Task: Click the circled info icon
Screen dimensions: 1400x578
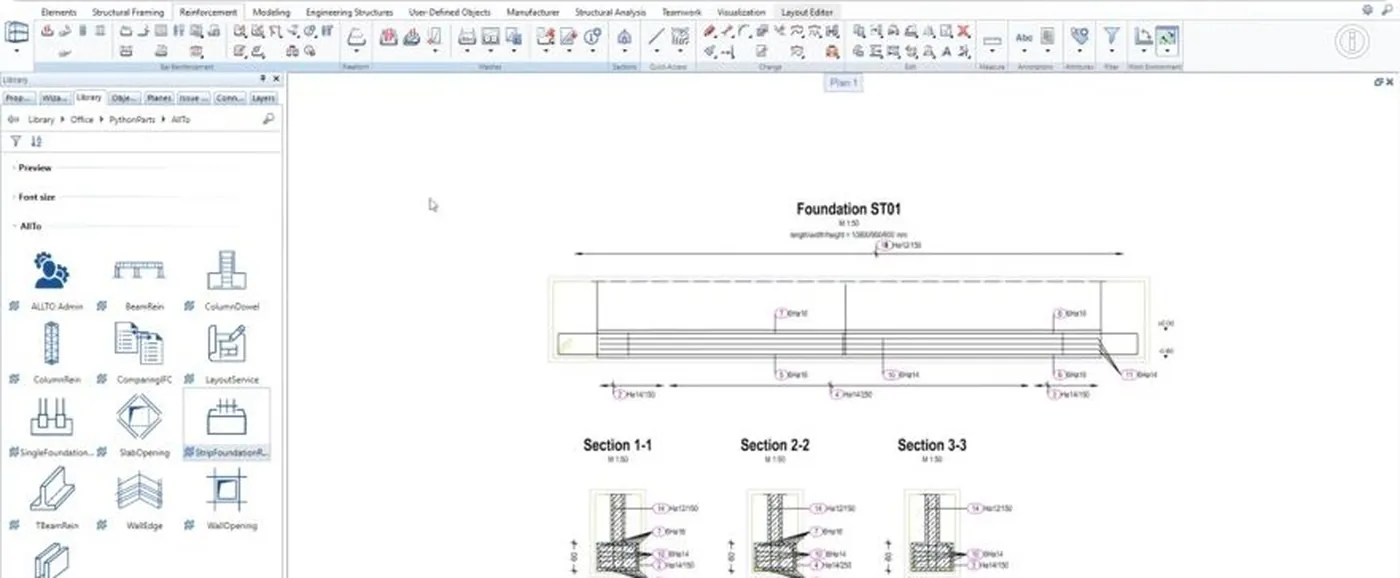Action: click(x=1352, y=42)
